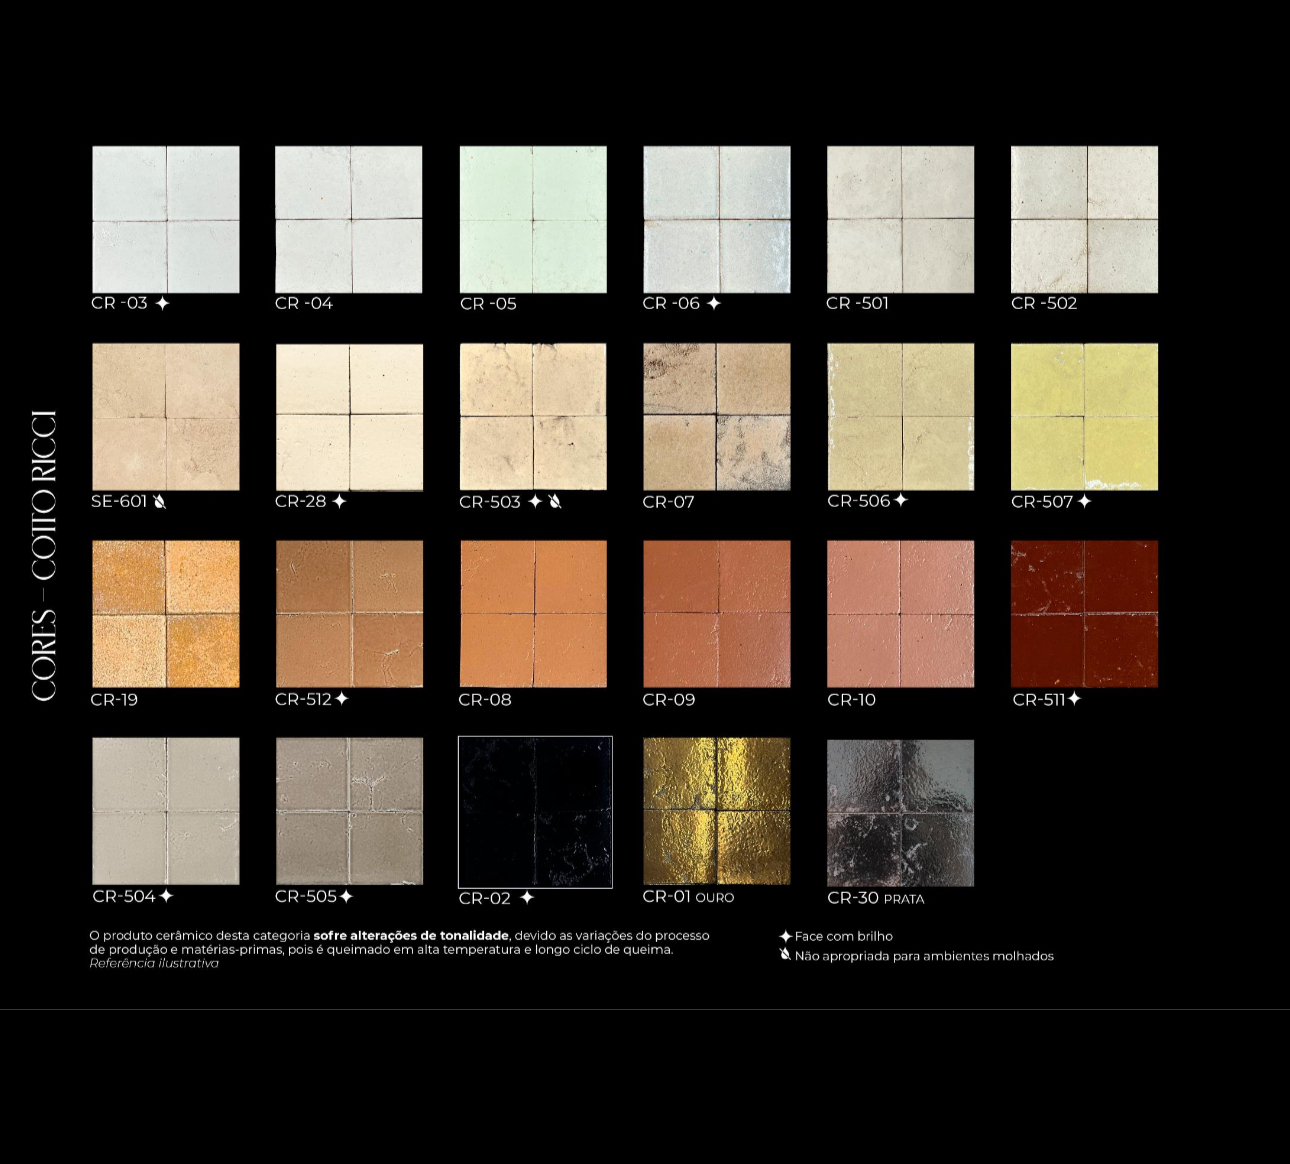
Task: Click the vertical 'CORES – COTTO RICCI' title
Action: pyautogui.click(x=43, y=556)
